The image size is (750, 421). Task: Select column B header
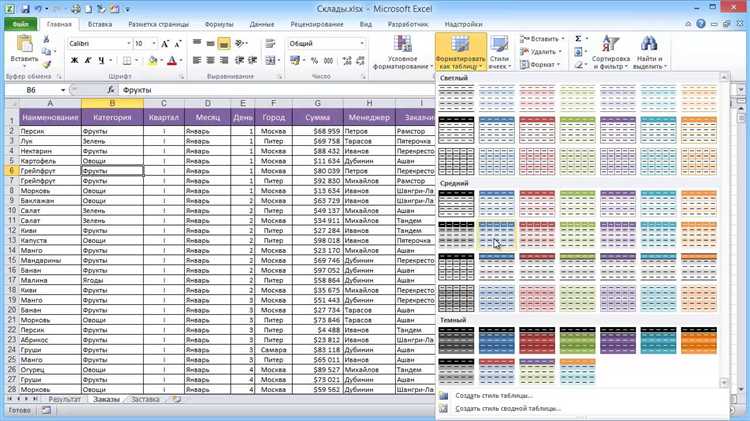point(112,103)
